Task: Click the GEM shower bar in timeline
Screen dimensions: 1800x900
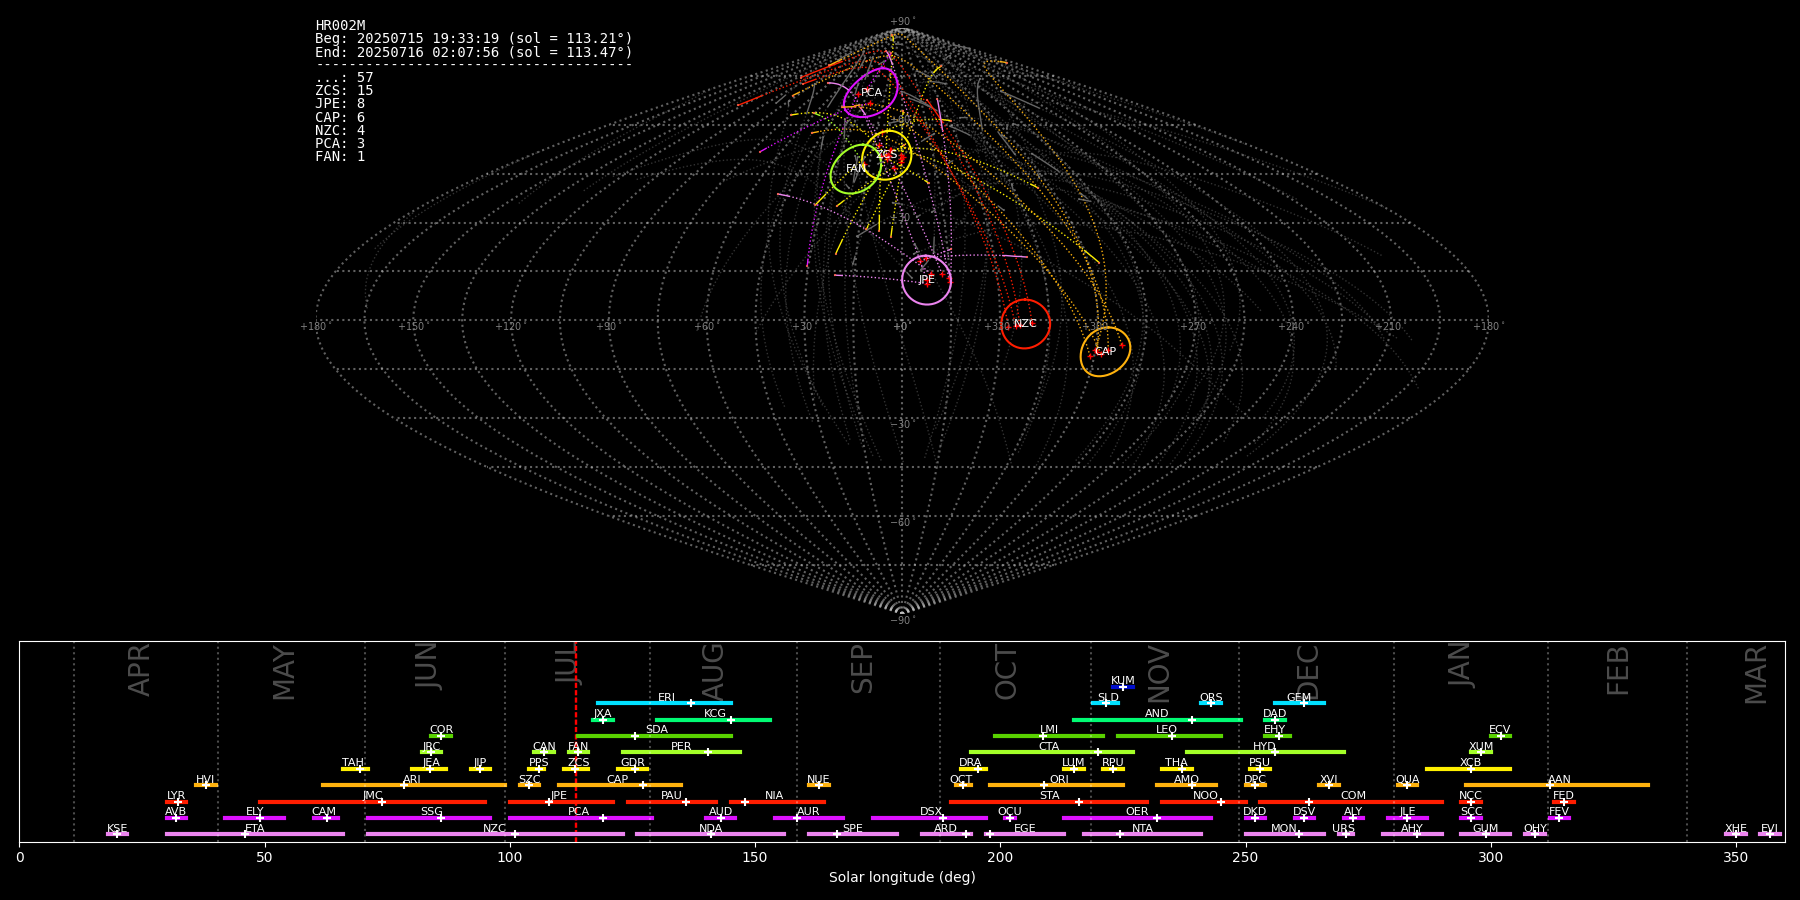Action: 1299,703
